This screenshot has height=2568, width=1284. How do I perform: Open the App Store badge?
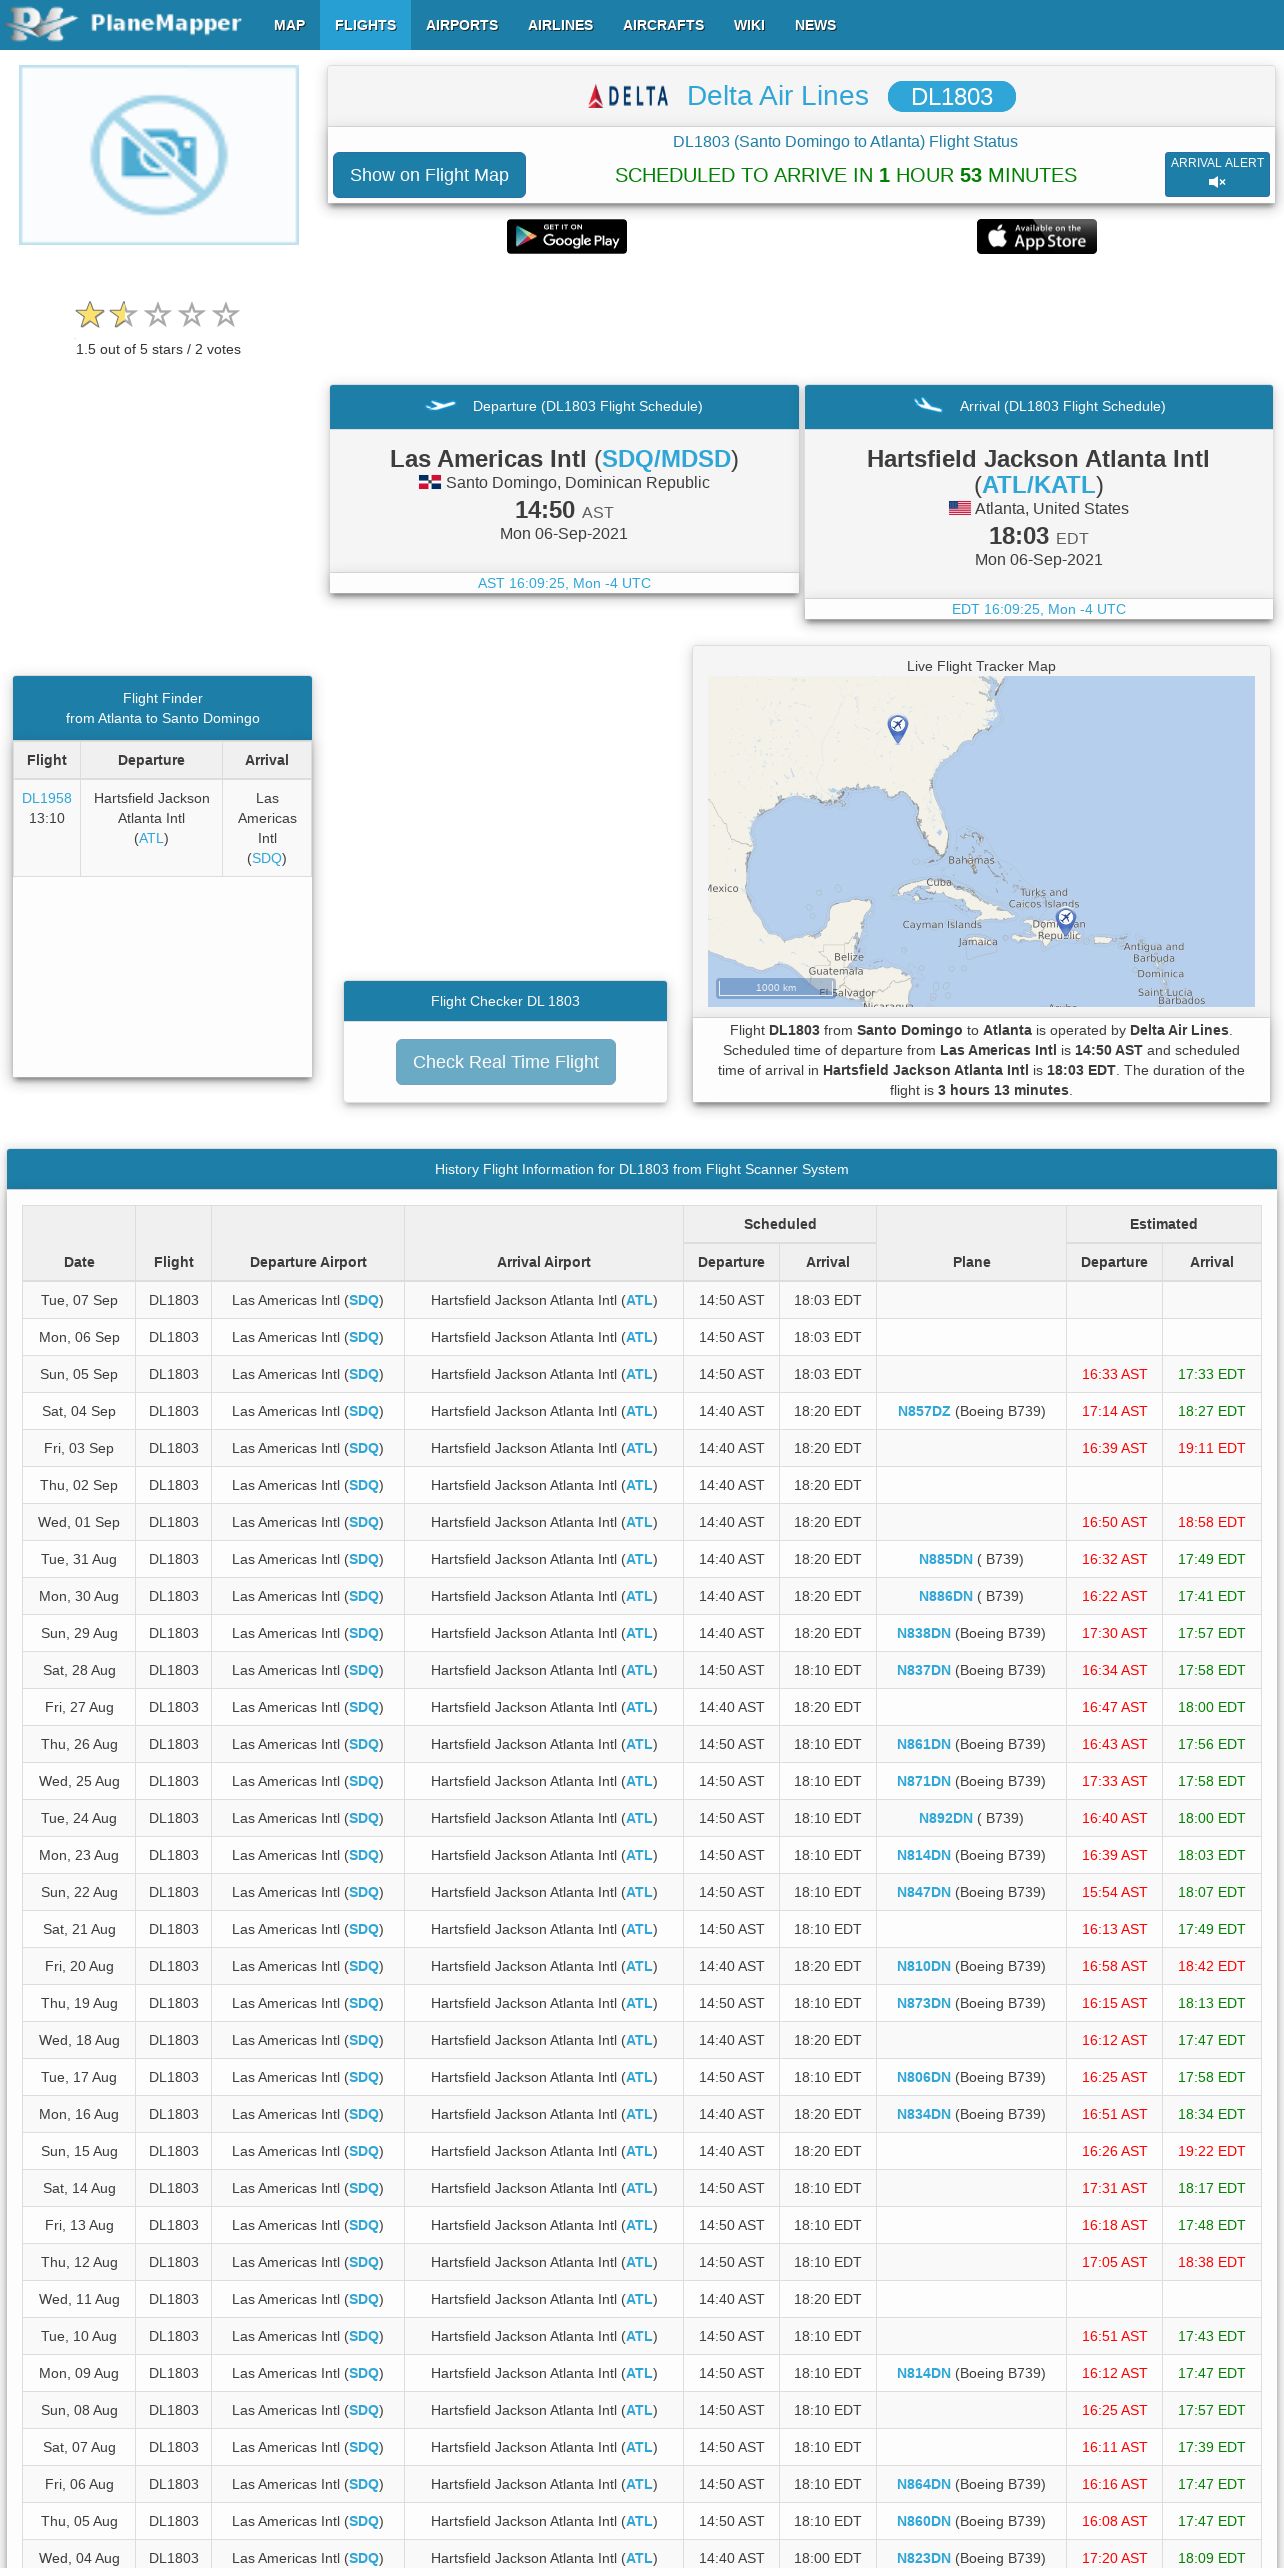1037,236
